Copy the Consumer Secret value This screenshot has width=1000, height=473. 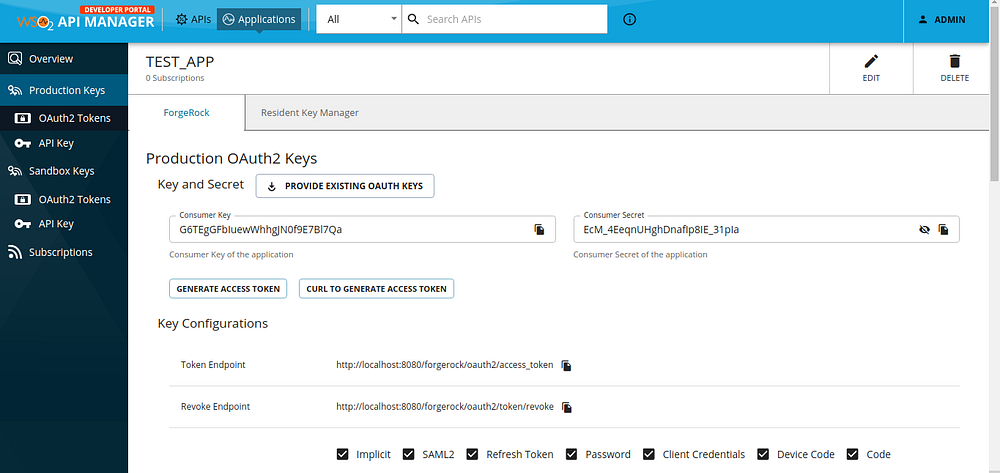944,229
